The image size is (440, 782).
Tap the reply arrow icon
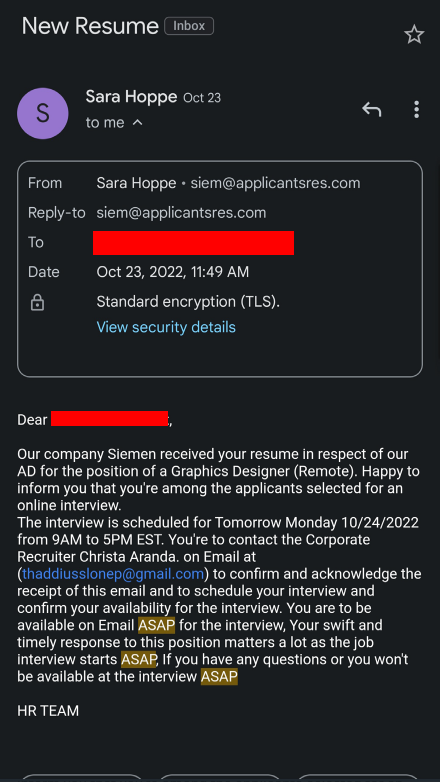pyautogui.click(x=372, y=109)
